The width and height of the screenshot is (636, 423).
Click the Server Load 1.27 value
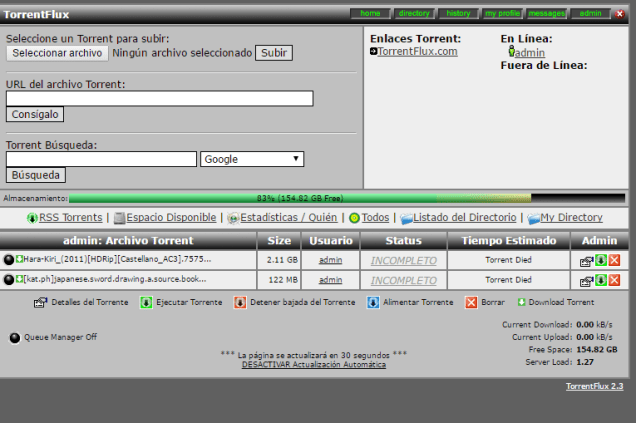point(585,362)
